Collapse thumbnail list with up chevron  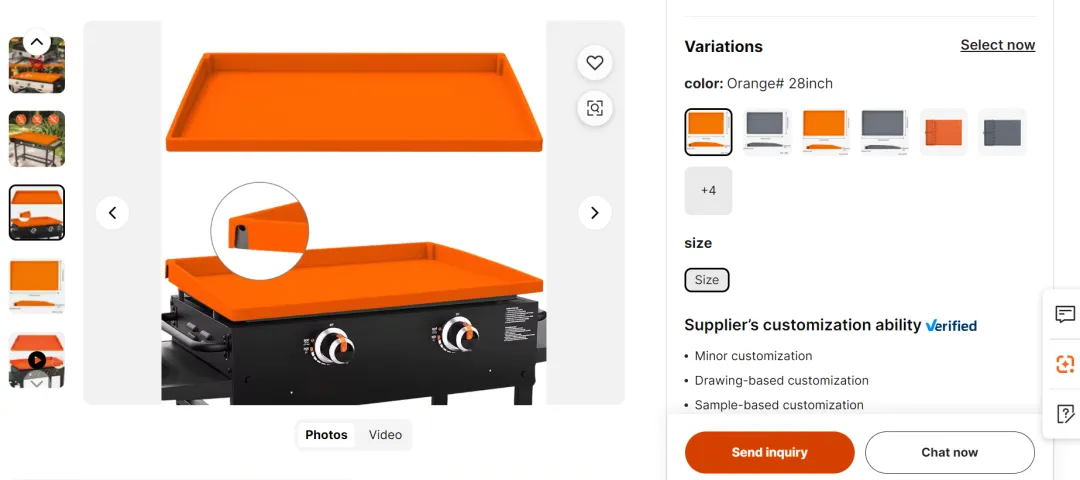point(37,42)
